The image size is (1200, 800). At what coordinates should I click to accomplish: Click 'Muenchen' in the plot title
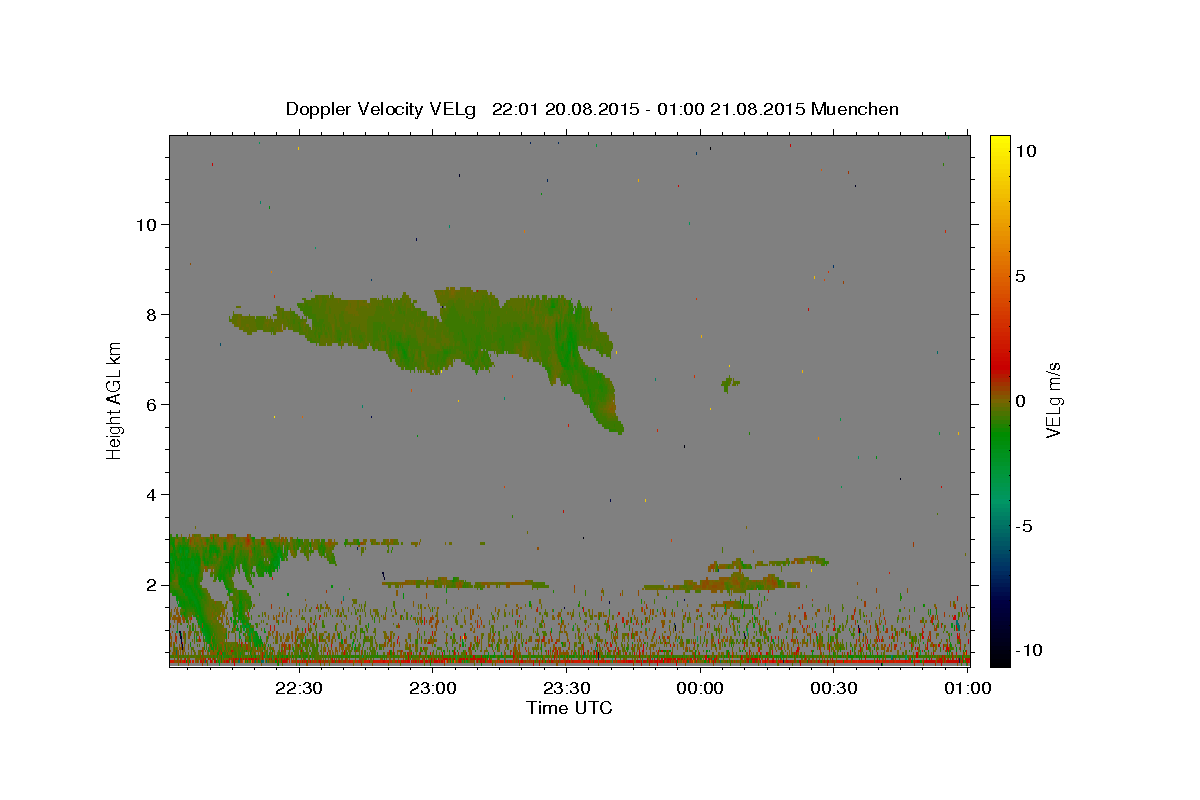(x=856, y=109)
